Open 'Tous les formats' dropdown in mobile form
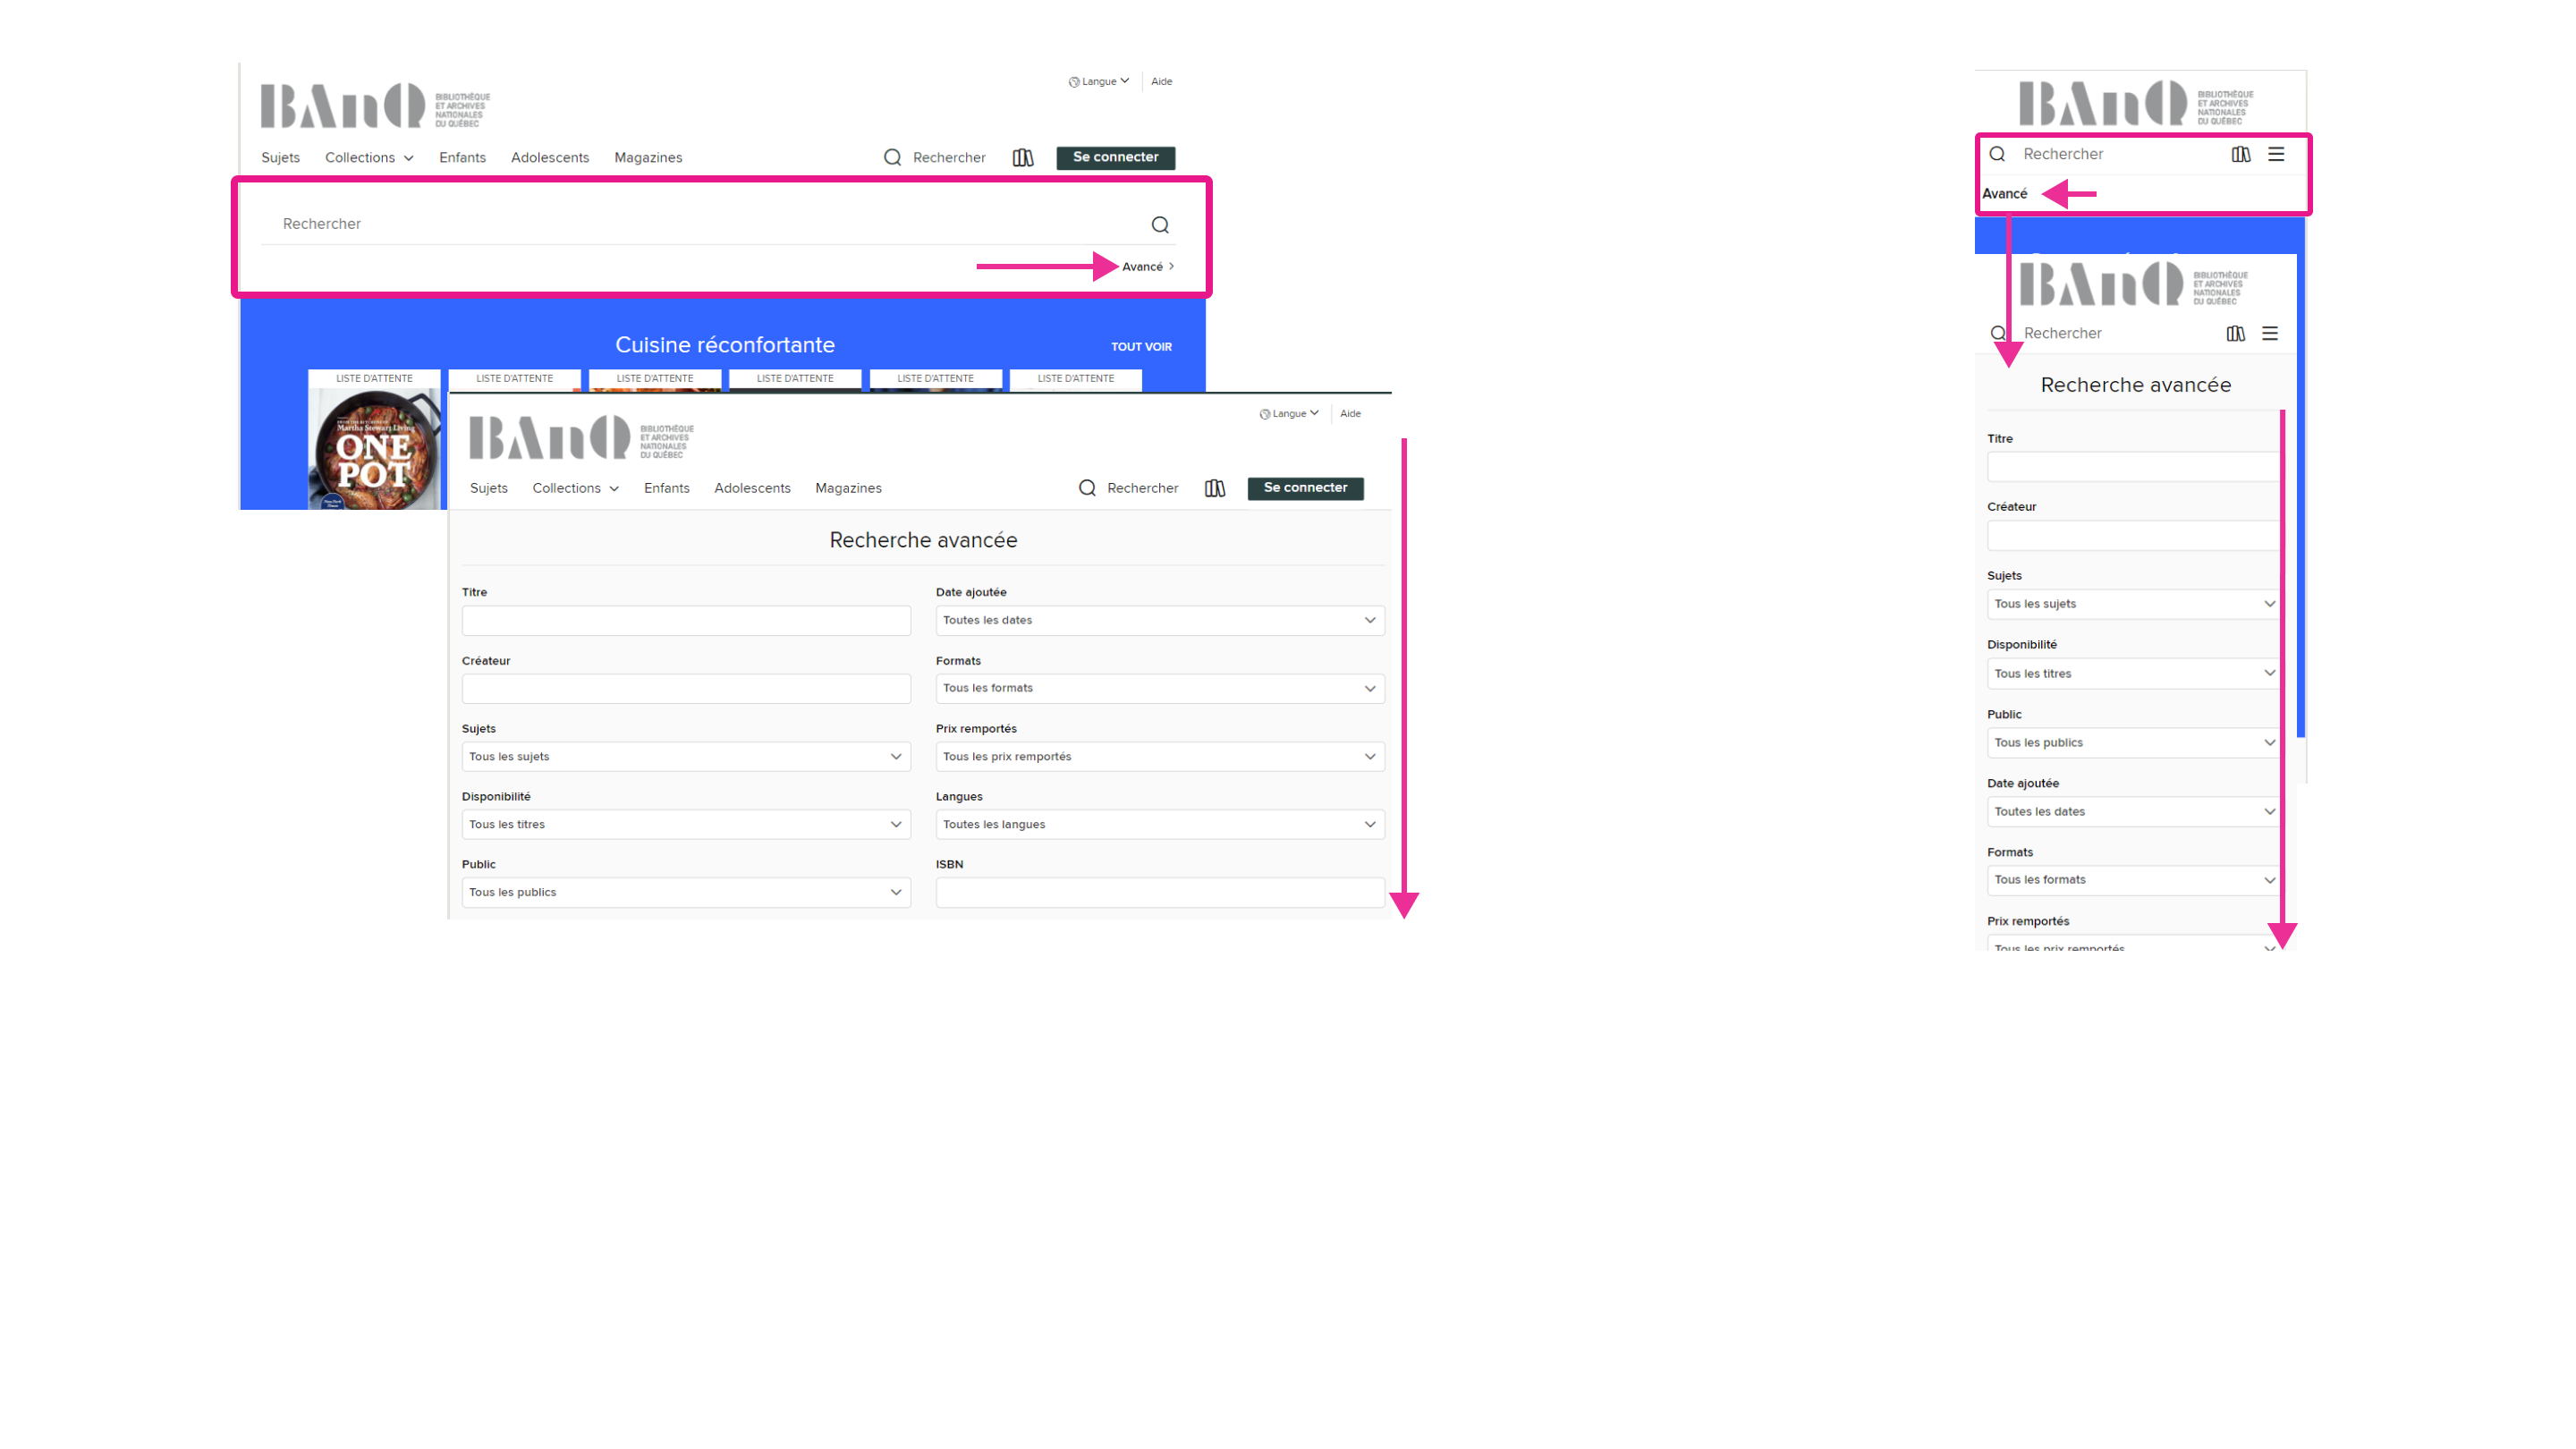2576x1449 pixels. 2133,880
